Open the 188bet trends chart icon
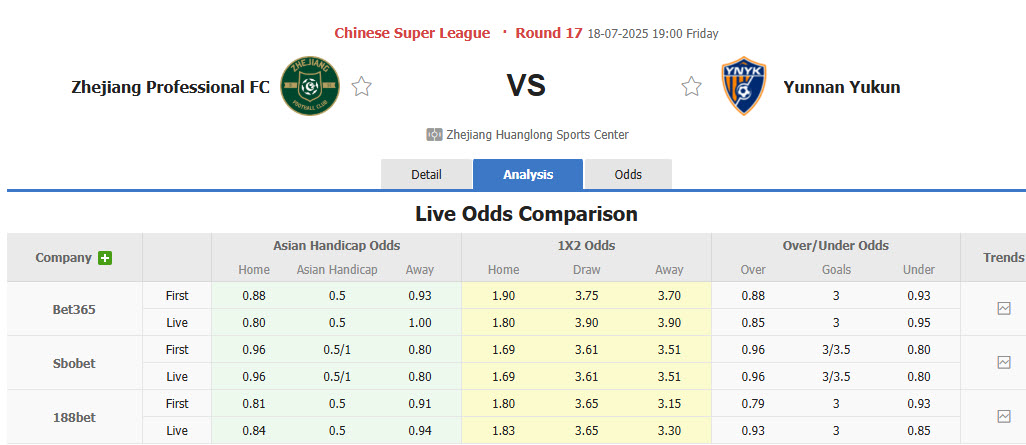 [x=1004, y=416]
